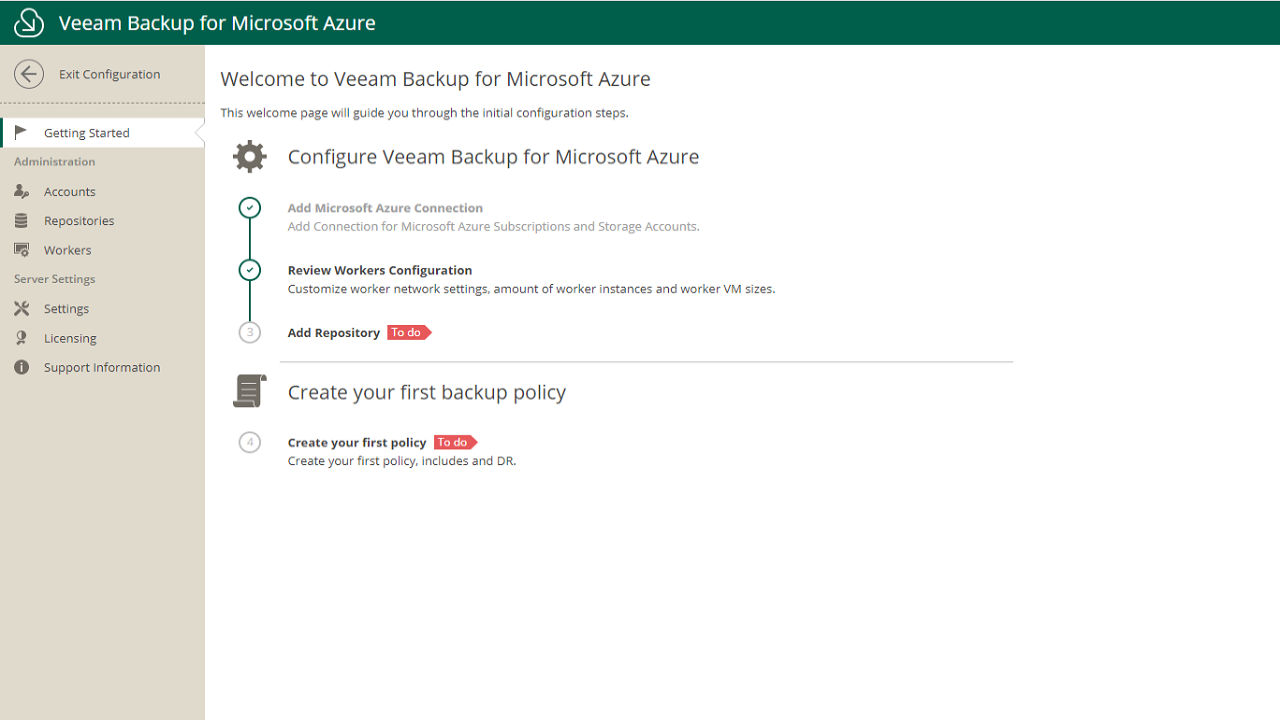The image size is (1280, 720).
Task: Click the To do badge beside Add Repository
Action: 408,333
